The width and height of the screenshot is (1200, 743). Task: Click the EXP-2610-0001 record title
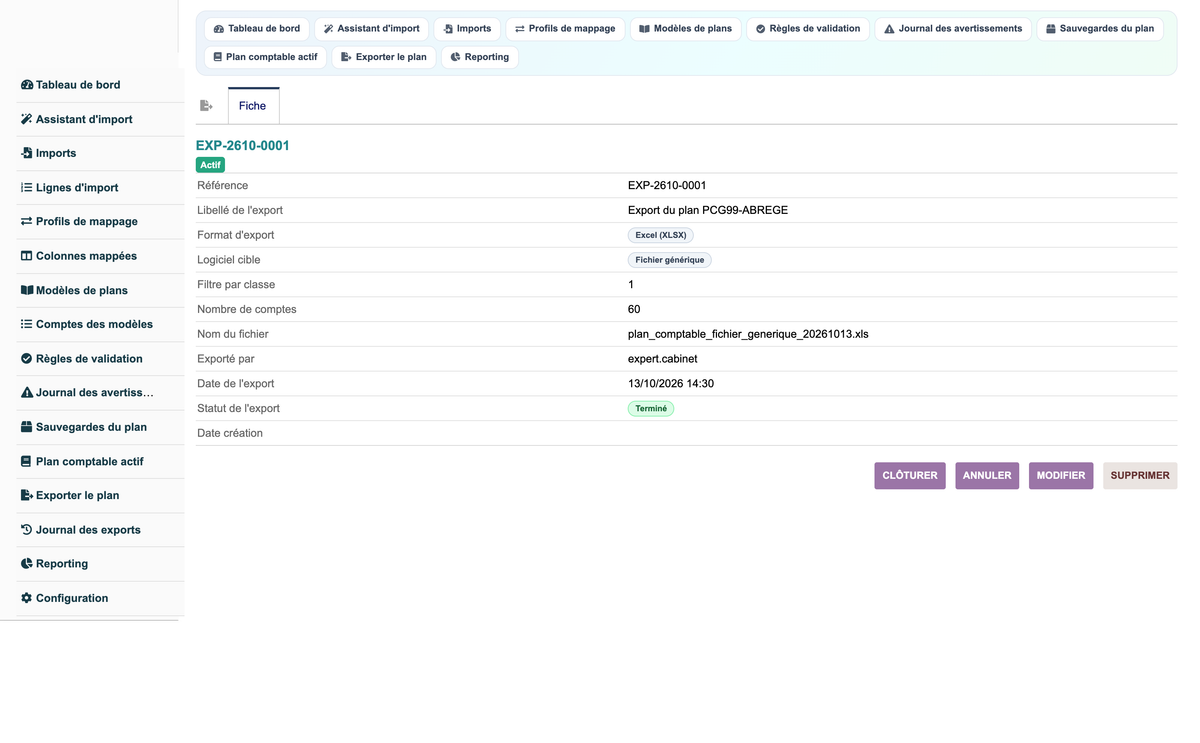click(243, 146)
